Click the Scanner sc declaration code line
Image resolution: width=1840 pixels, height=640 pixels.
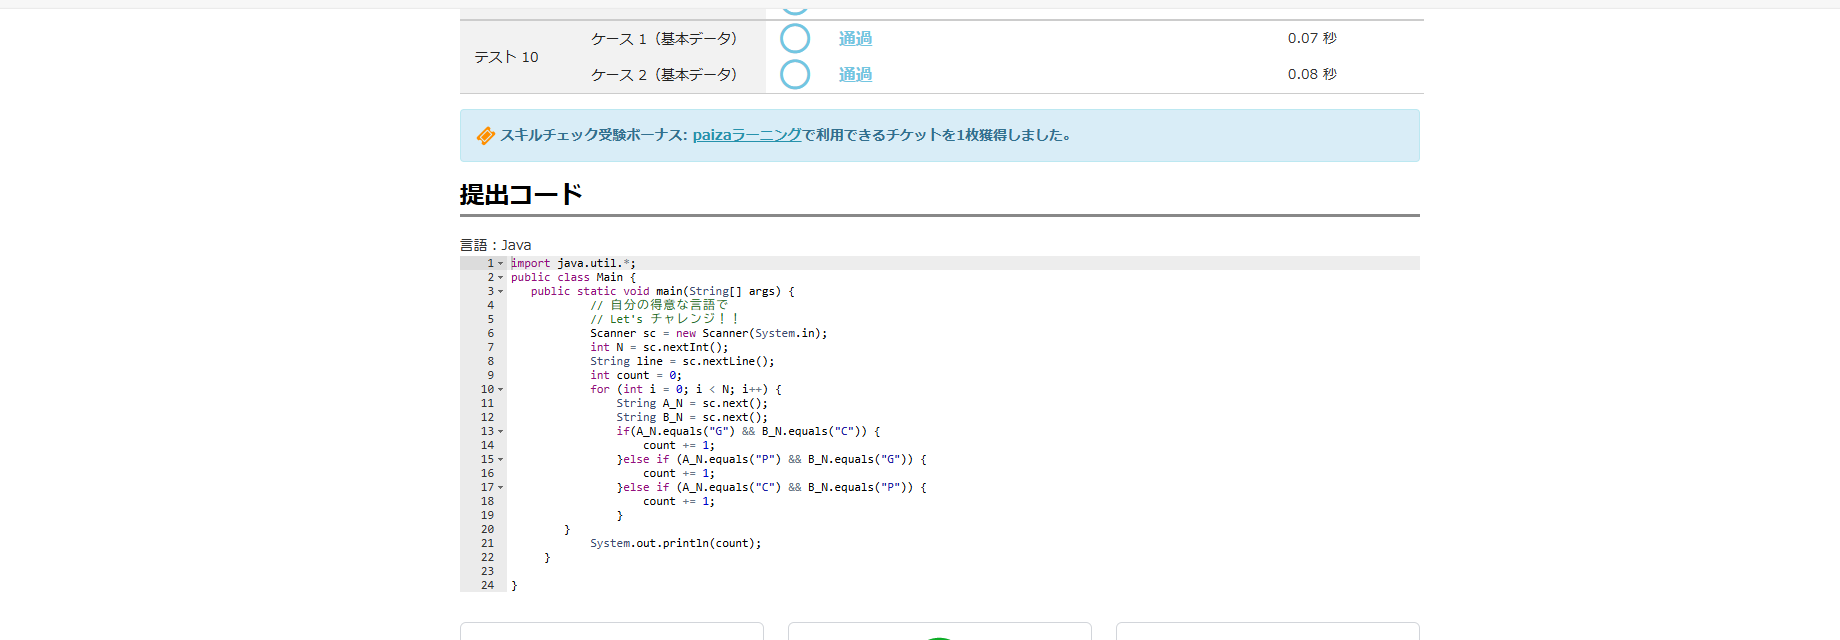[x=708, y=334]
